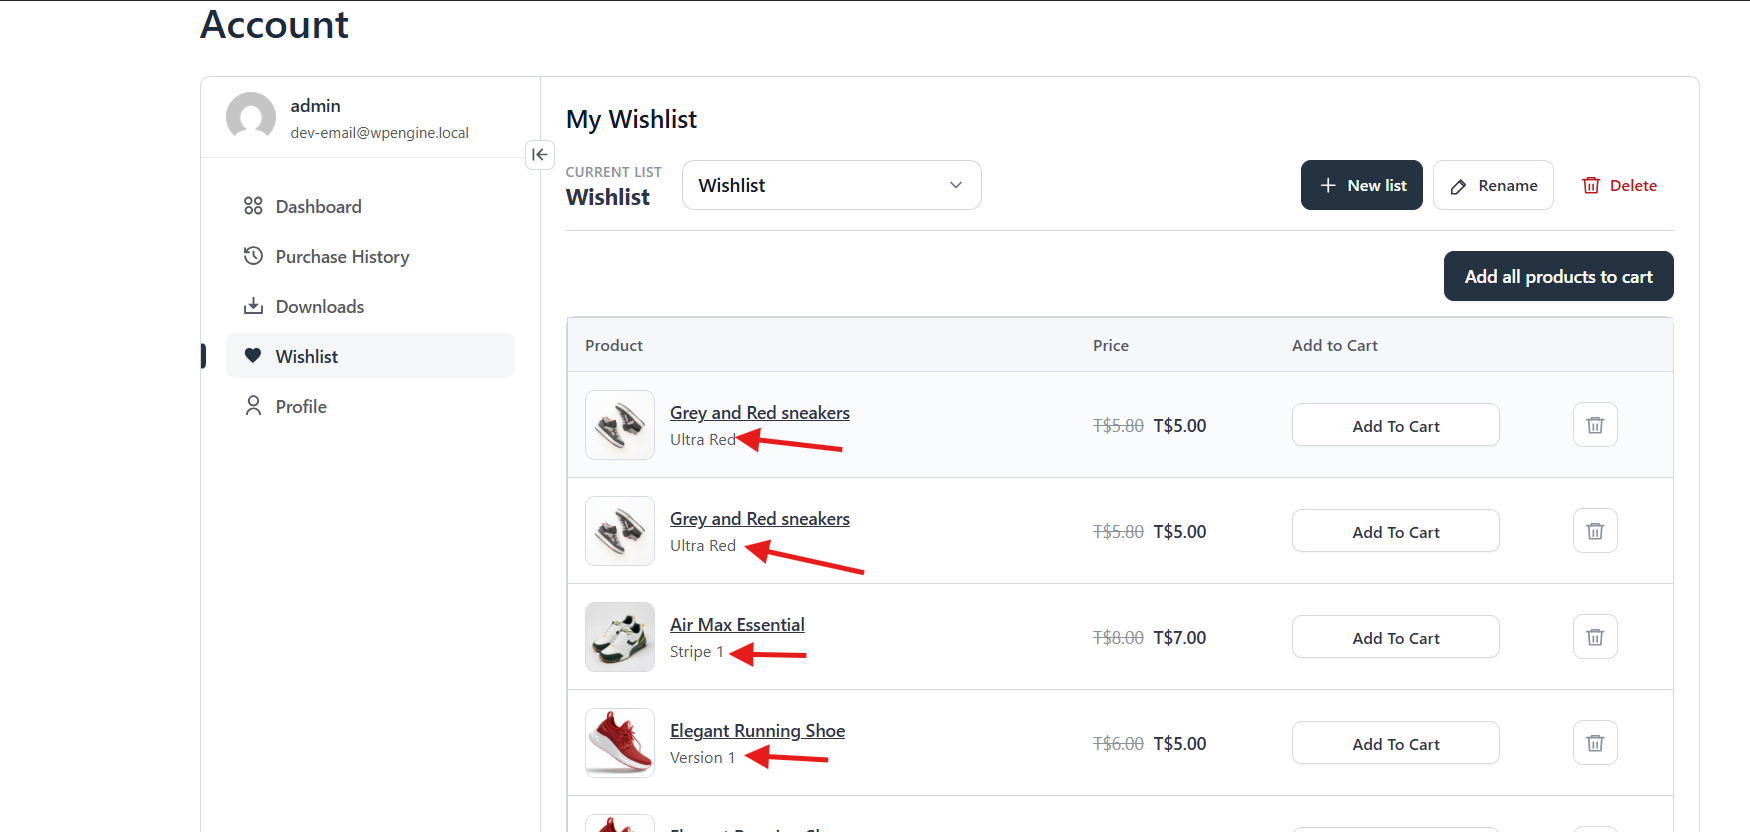Click Add all products to cart
The width and height of the screenshot is (1750, 832).
[1558, 276]
